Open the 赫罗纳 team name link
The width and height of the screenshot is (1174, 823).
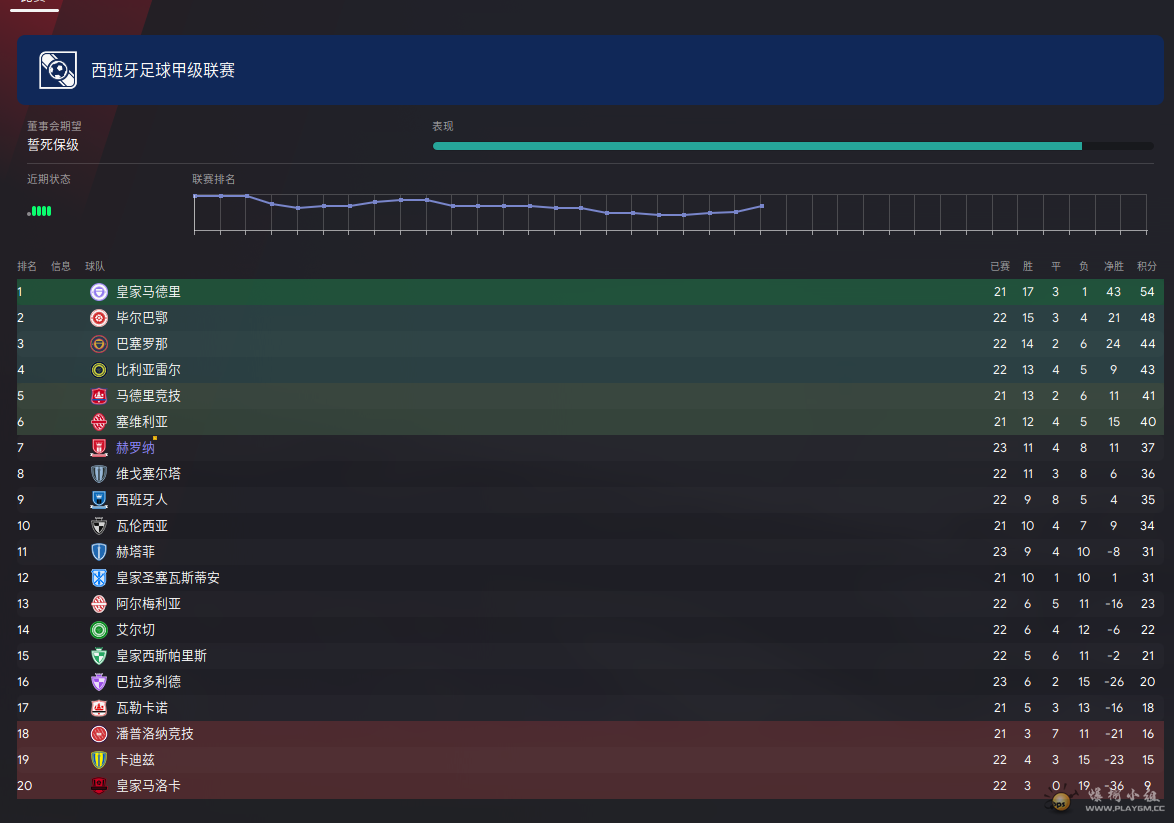136,448
